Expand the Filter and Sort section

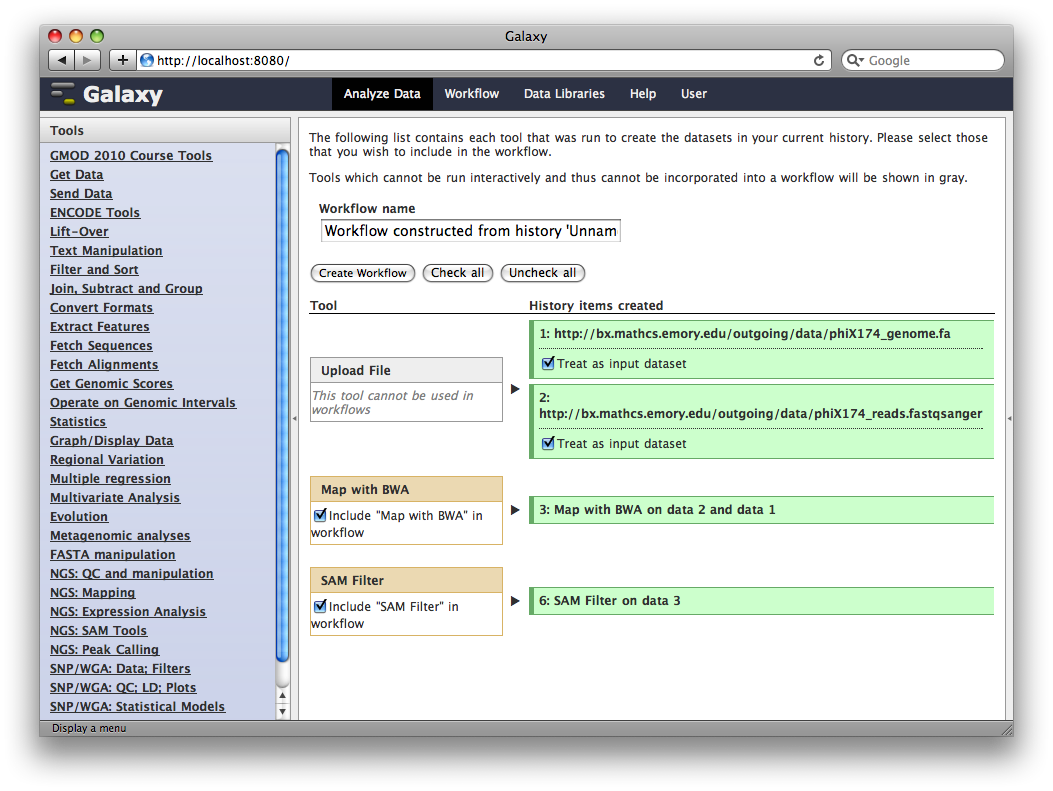tap(94, 269)
